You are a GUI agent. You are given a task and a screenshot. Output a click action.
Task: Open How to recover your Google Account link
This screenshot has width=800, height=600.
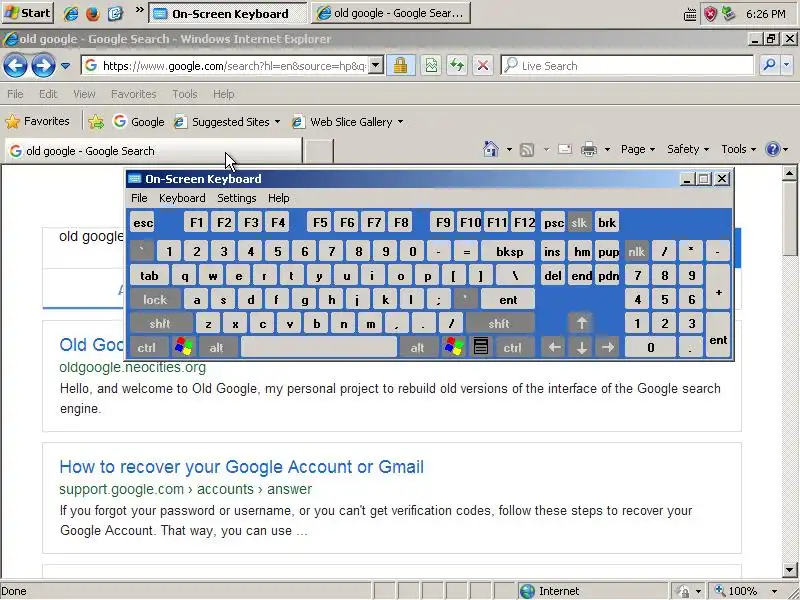tap(241, 467)
